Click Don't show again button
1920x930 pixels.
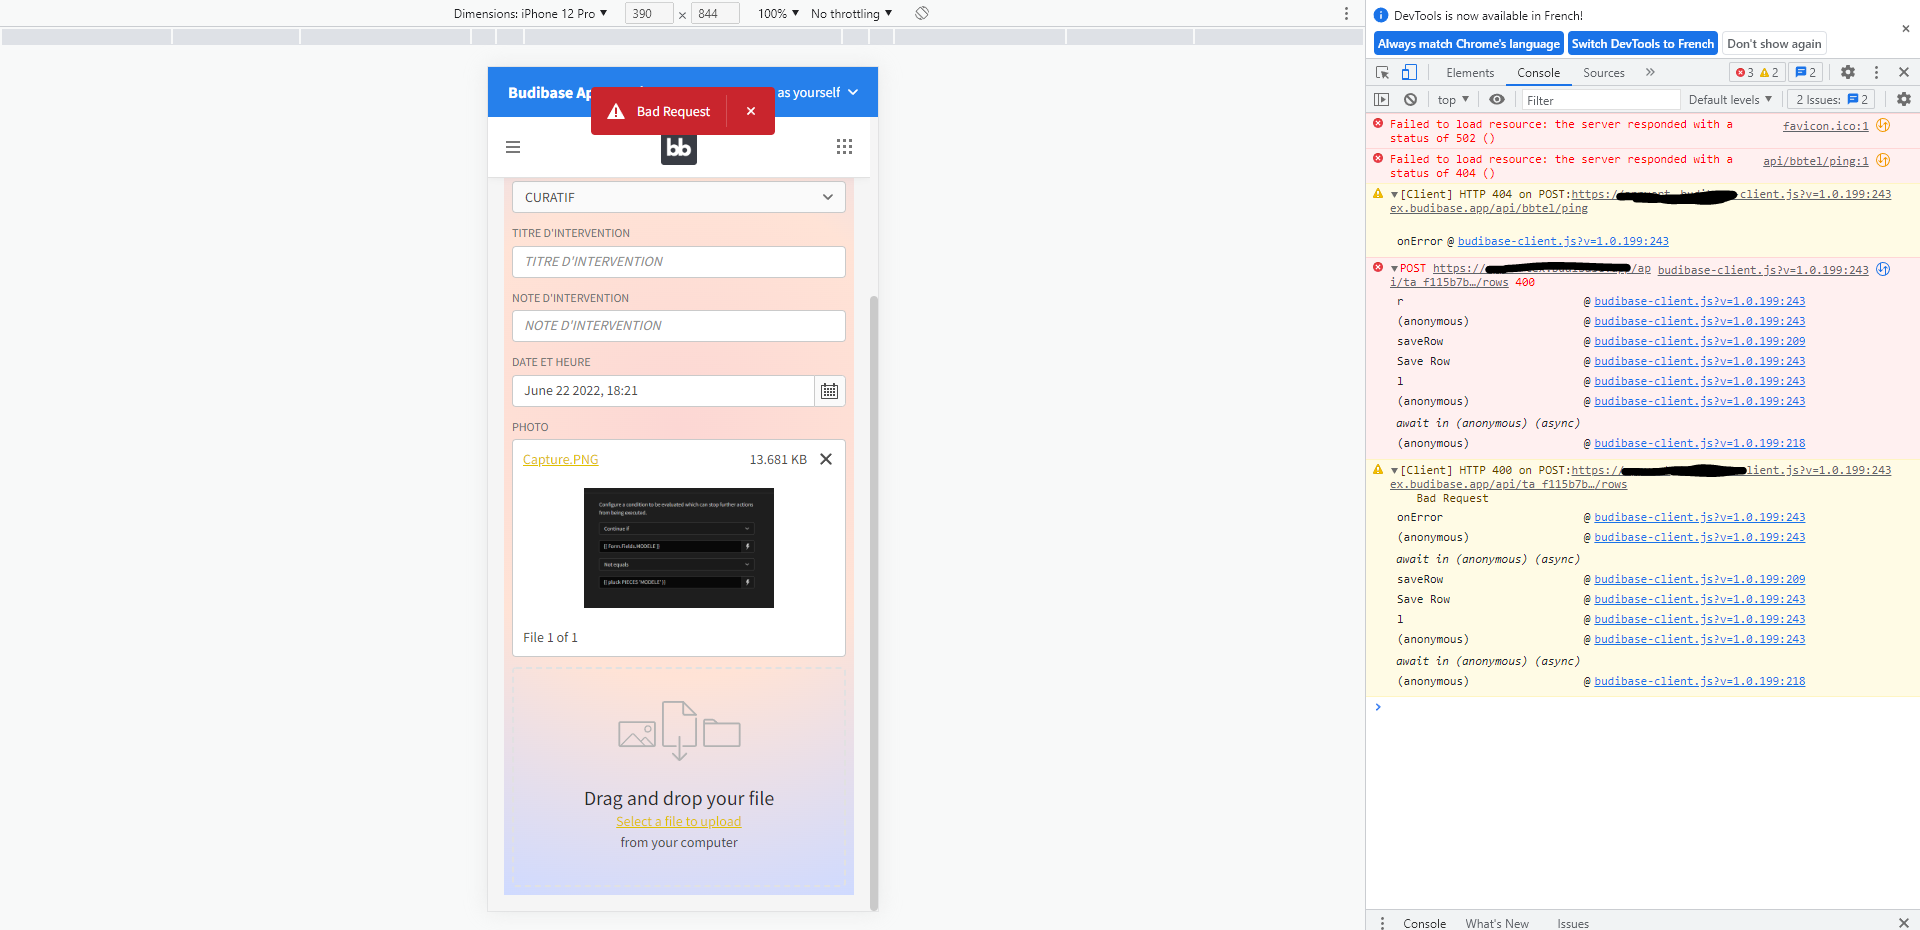click(1774, 43)
